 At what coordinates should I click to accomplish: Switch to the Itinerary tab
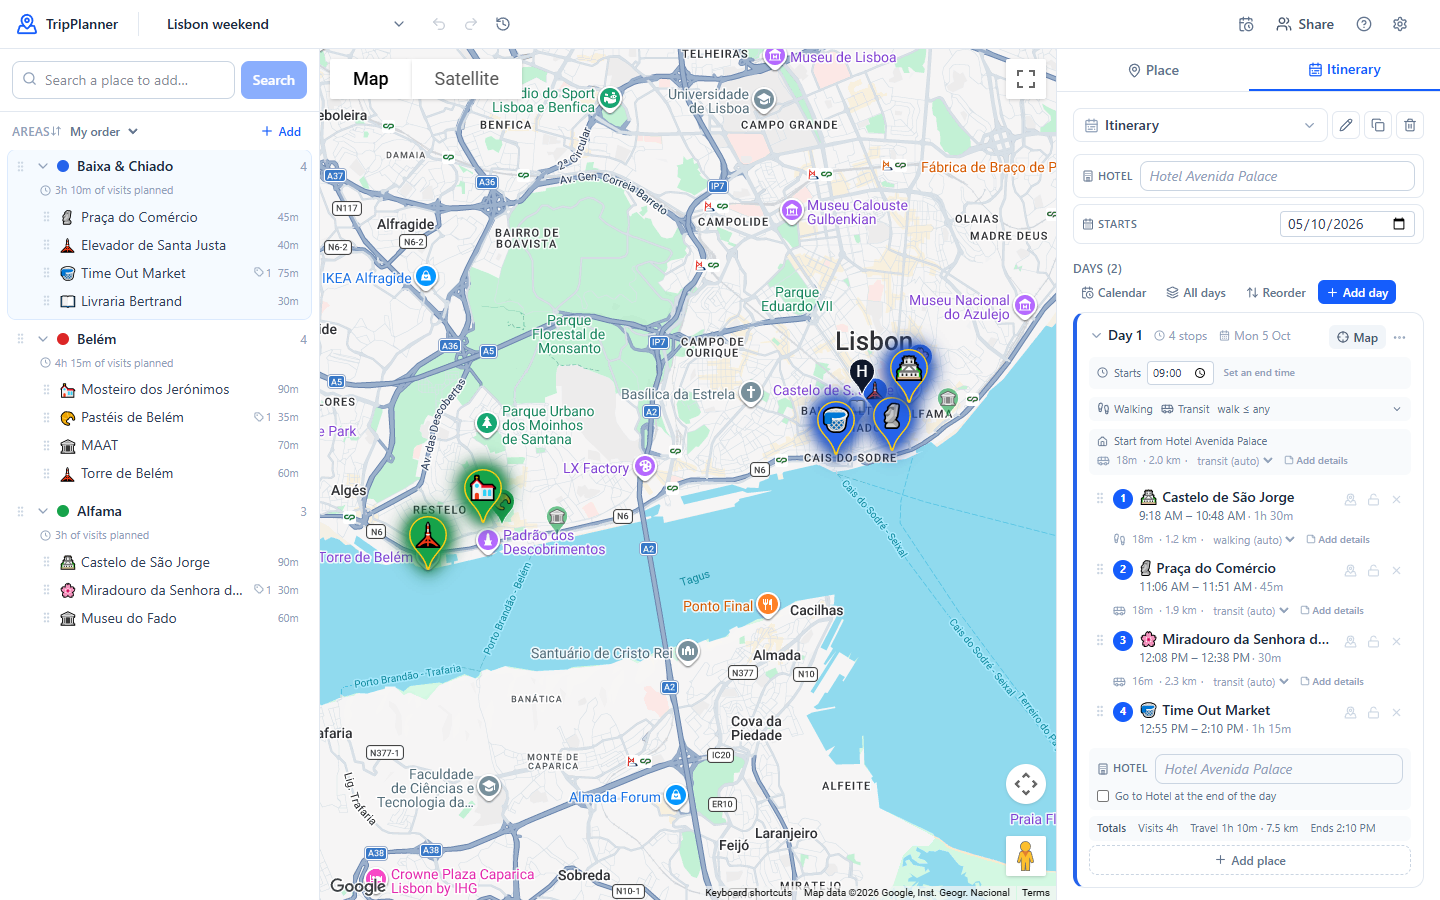1344,70
